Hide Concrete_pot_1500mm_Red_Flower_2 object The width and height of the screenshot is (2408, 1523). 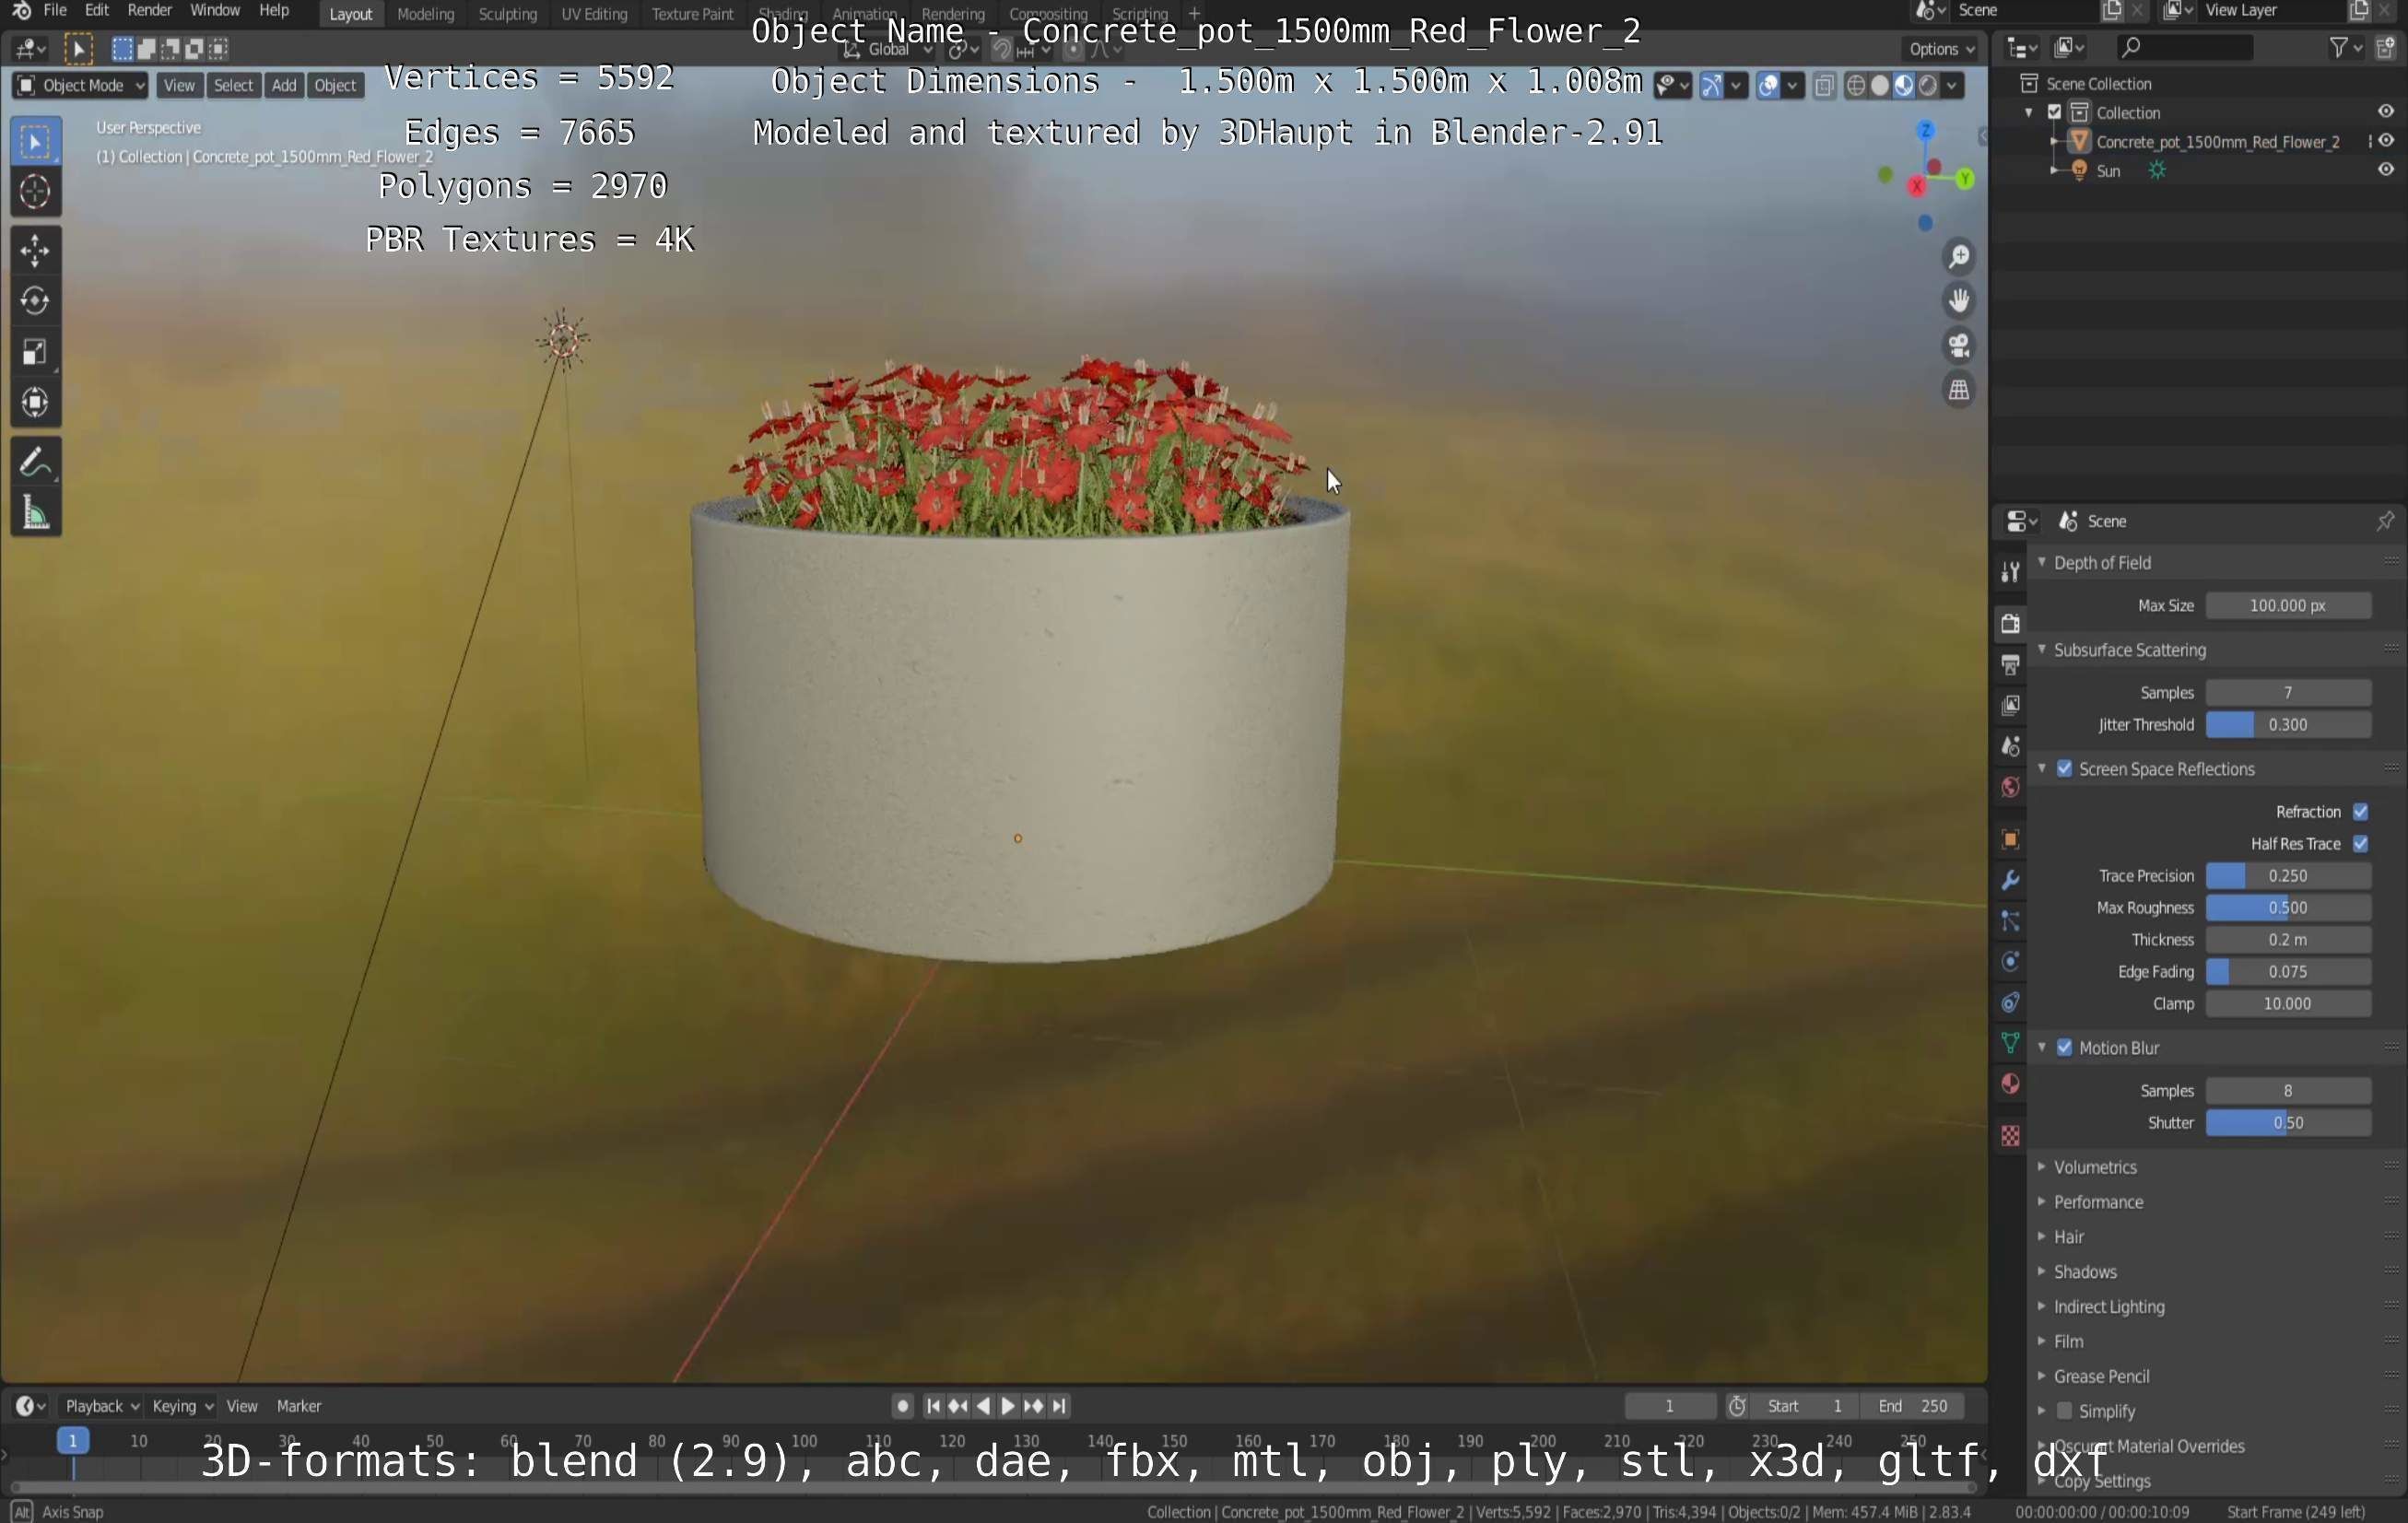2385,141
